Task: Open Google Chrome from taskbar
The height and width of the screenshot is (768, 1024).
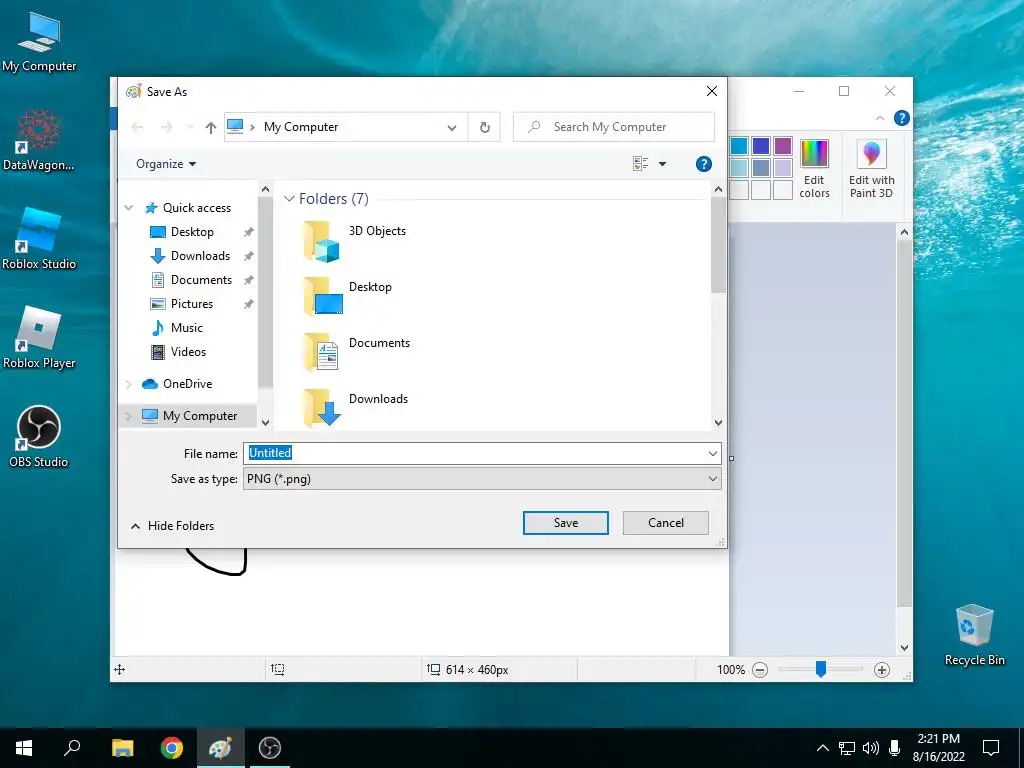Action: pyautogui.click(x=172, y=748)
